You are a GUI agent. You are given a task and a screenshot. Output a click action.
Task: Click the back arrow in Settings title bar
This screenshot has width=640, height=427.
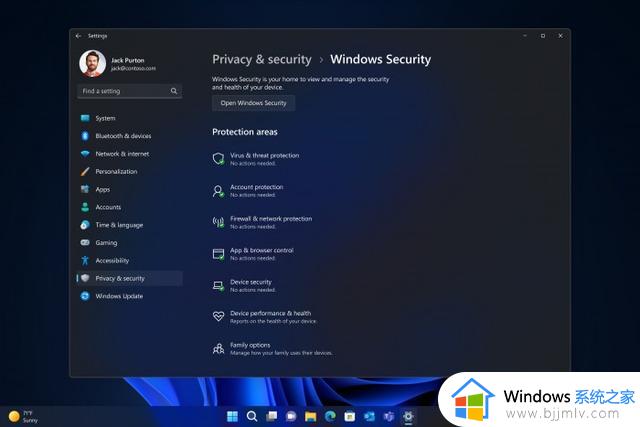pyautogui.click(x=78, y=36)
